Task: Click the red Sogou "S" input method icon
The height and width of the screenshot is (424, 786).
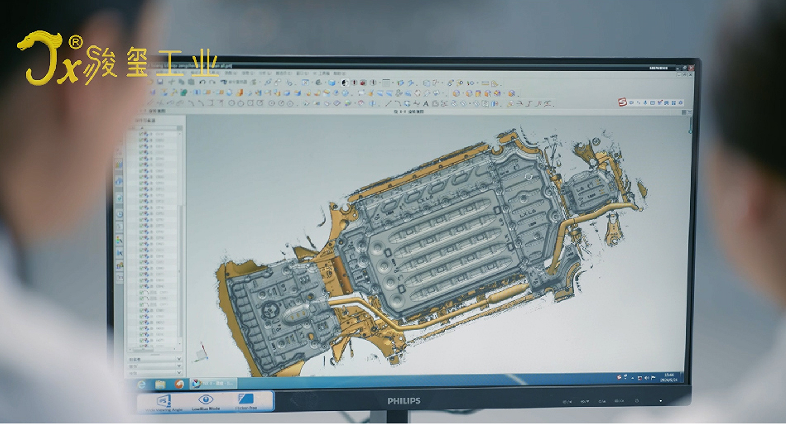Action: (623, 102)
